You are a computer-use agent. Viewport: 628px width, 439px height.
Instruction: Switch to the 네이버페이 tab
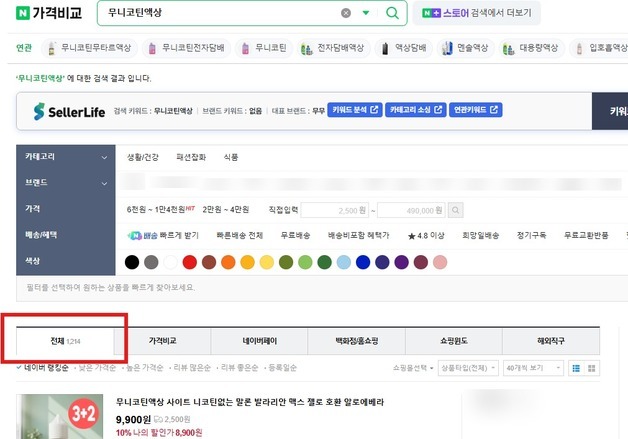pos(260,341)
